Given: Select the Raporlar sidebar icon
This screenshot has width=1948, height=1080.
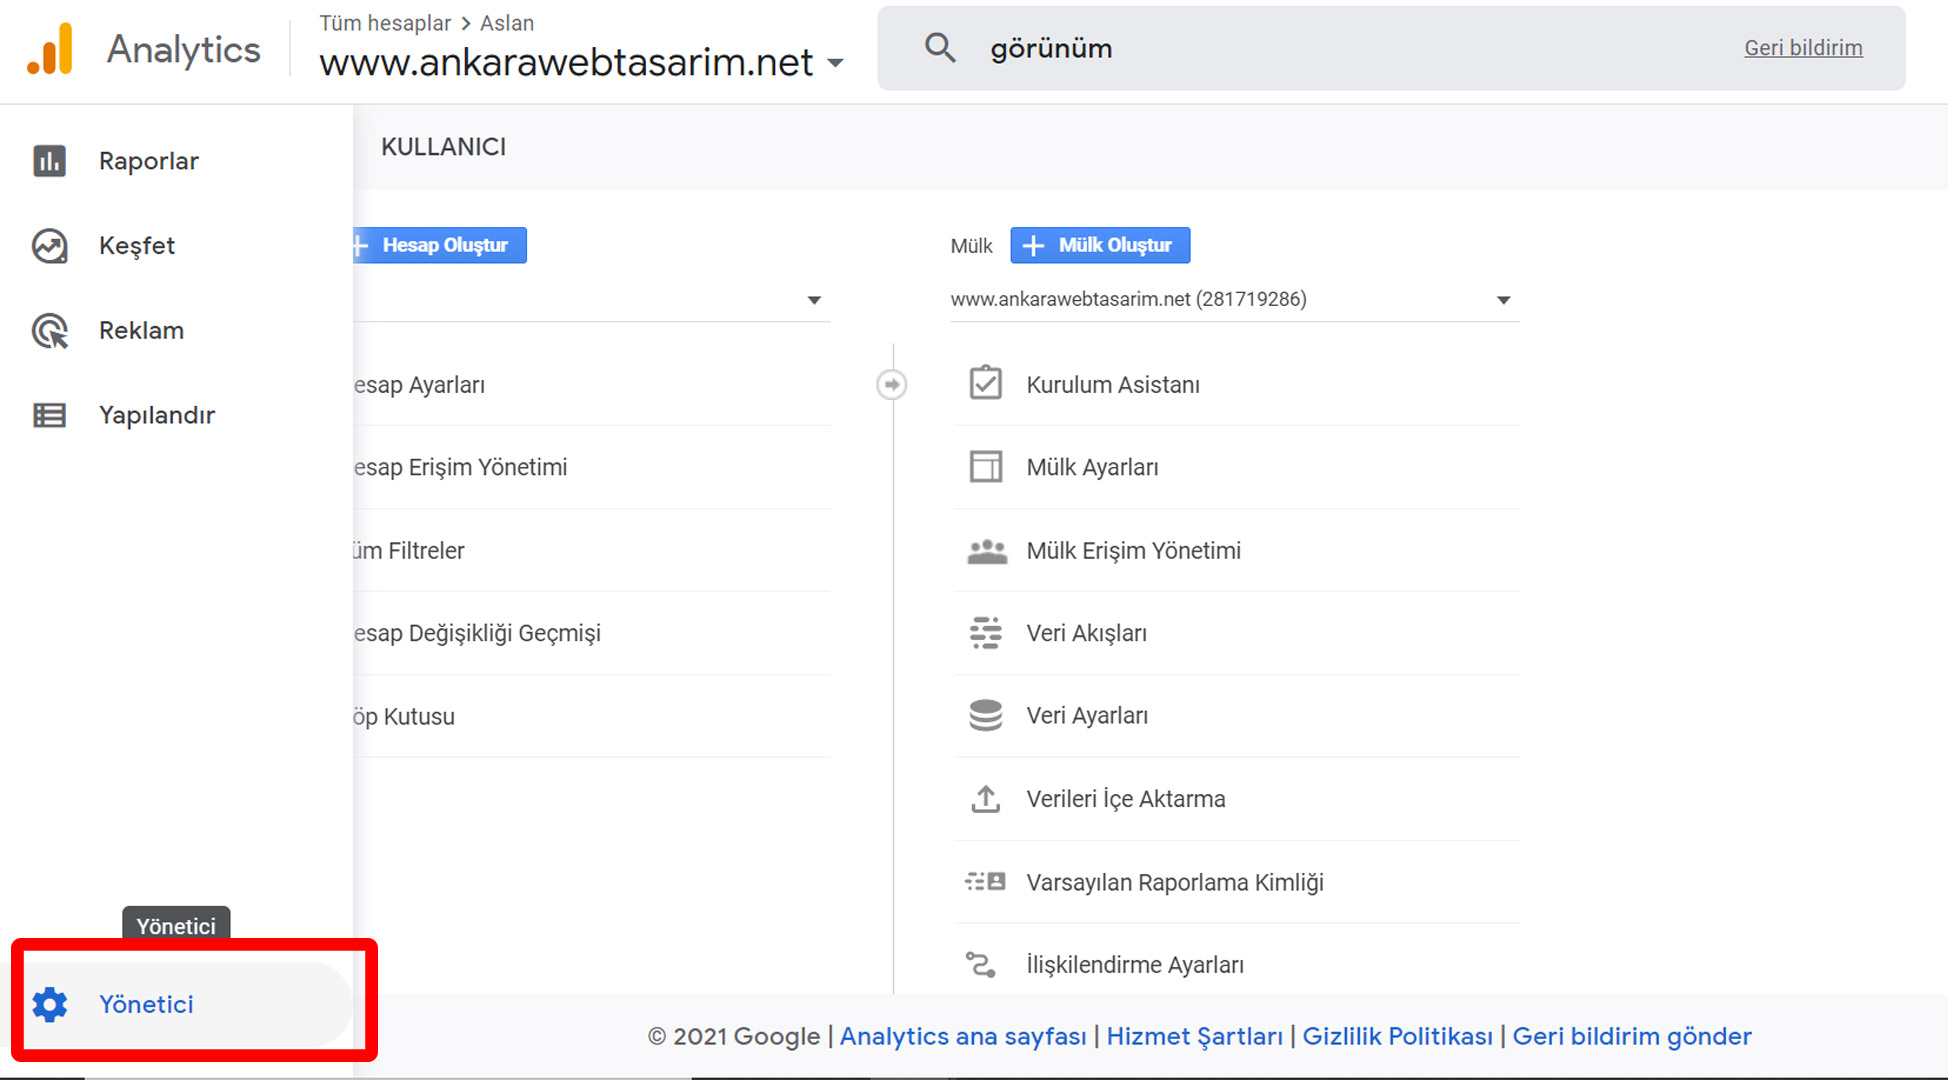Looking at the screenshot, I should [50, 160].
